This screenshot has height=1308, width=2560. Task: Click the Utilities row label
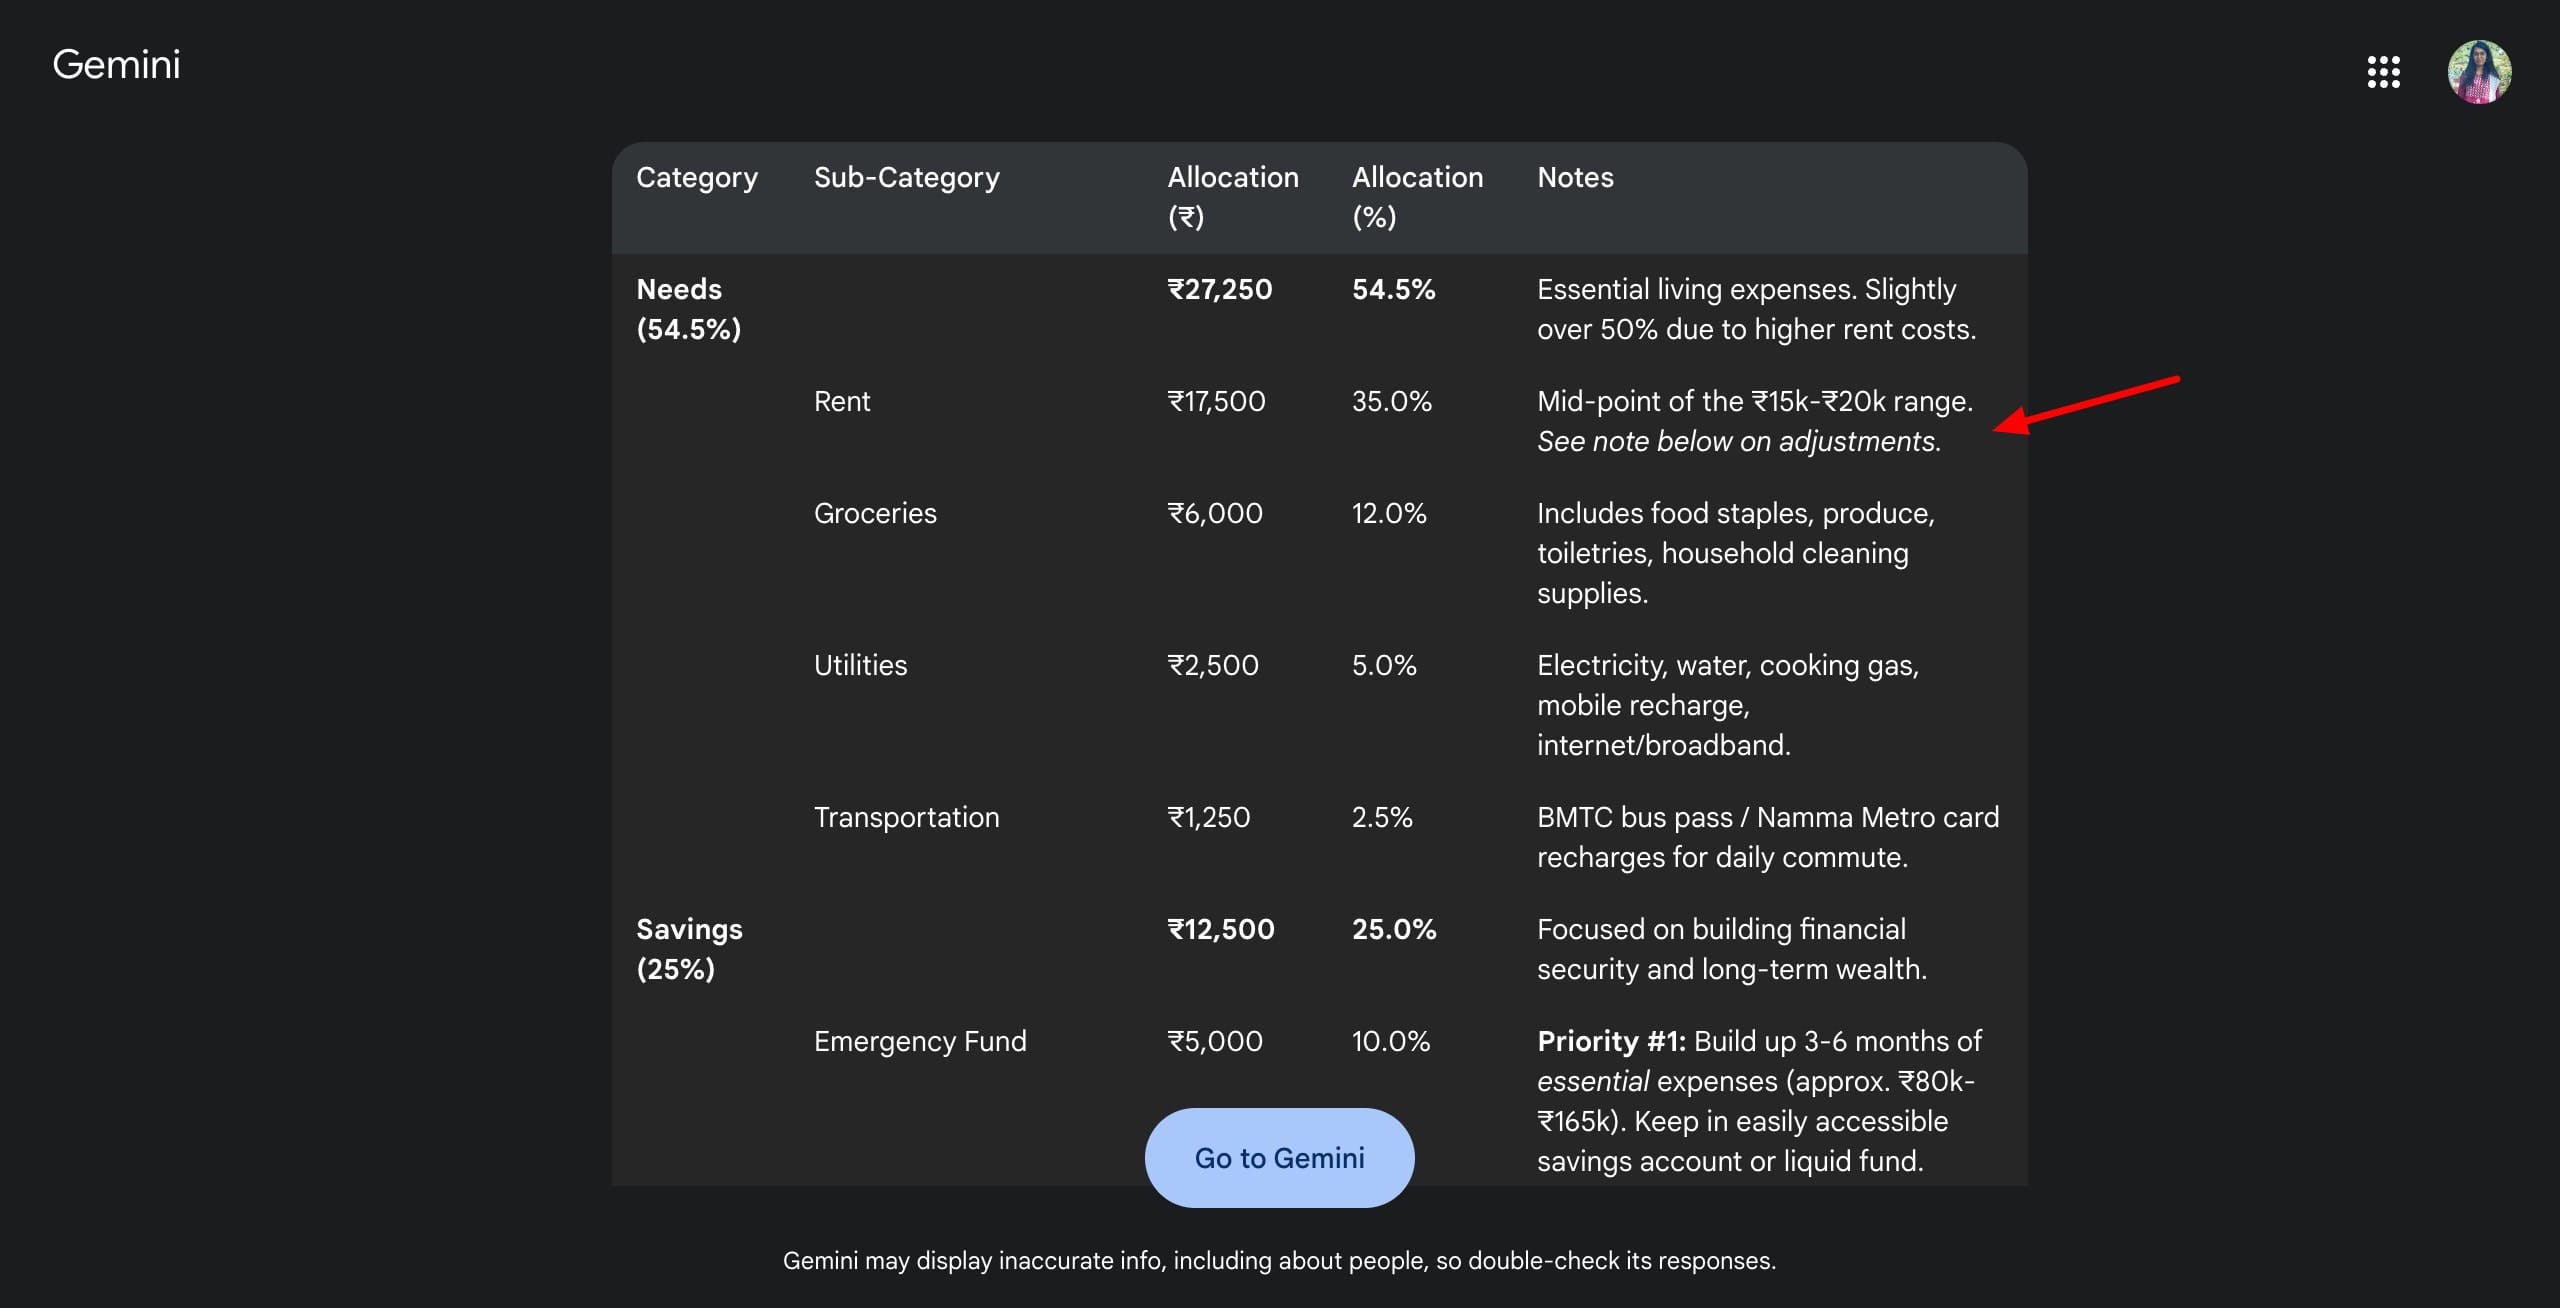tap(860, 666)
